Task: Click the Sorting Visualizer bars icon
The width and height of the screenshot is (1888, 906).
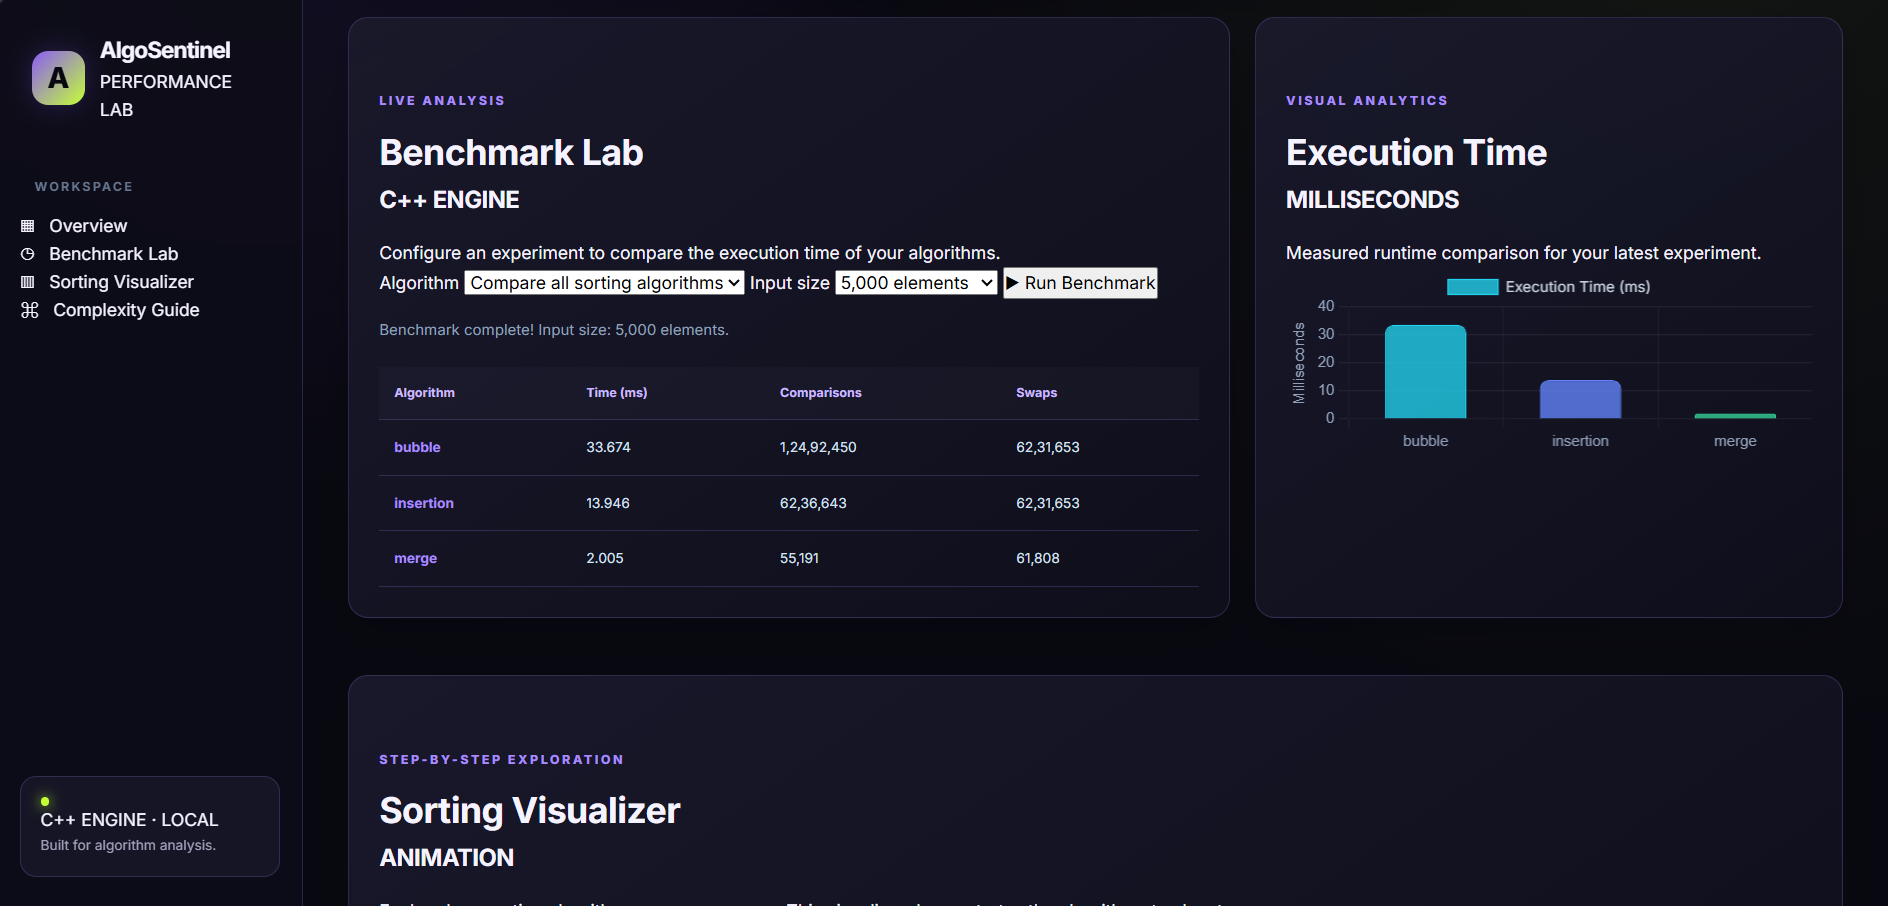Action: pos(28,282)
